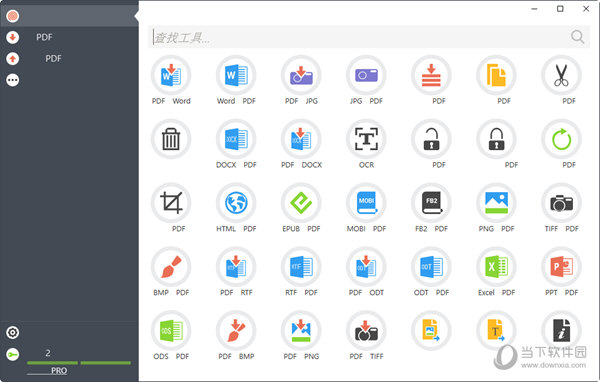
Task: Select the closed padlock protect PDF tool
Action: 496,139
